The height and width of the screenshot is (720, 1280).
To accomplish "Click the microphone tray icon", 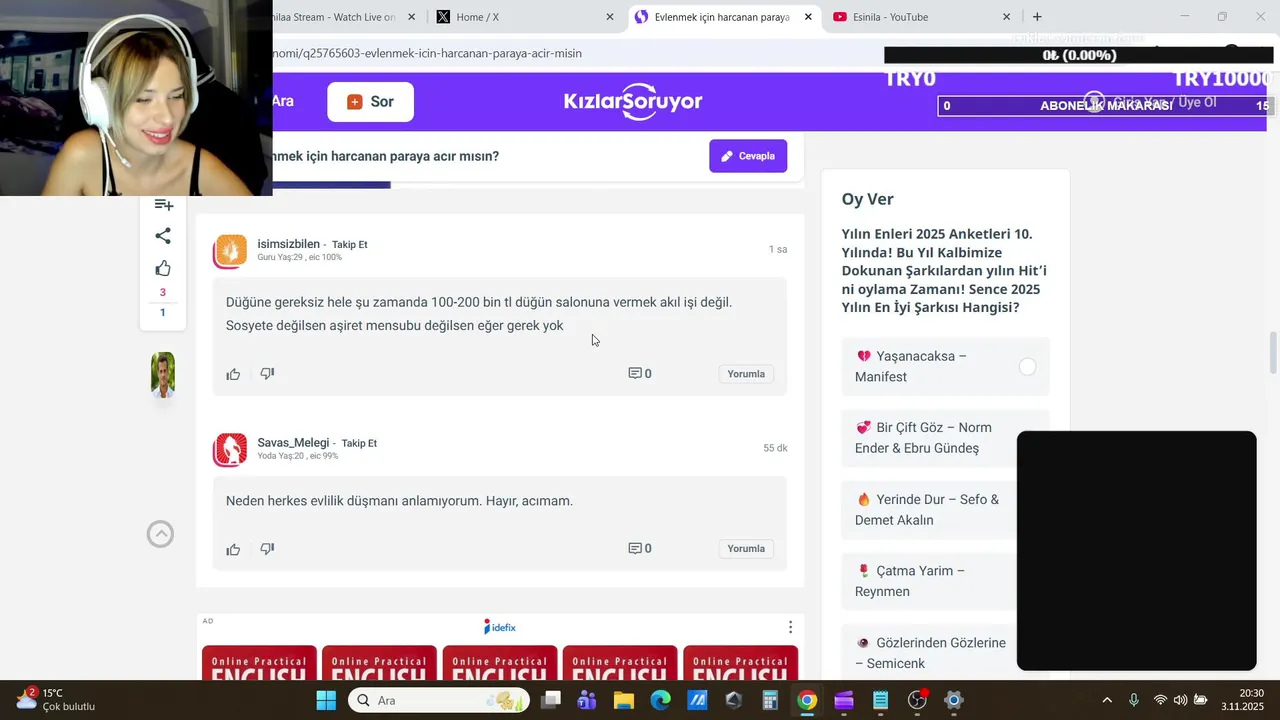I will point(1133,700).
